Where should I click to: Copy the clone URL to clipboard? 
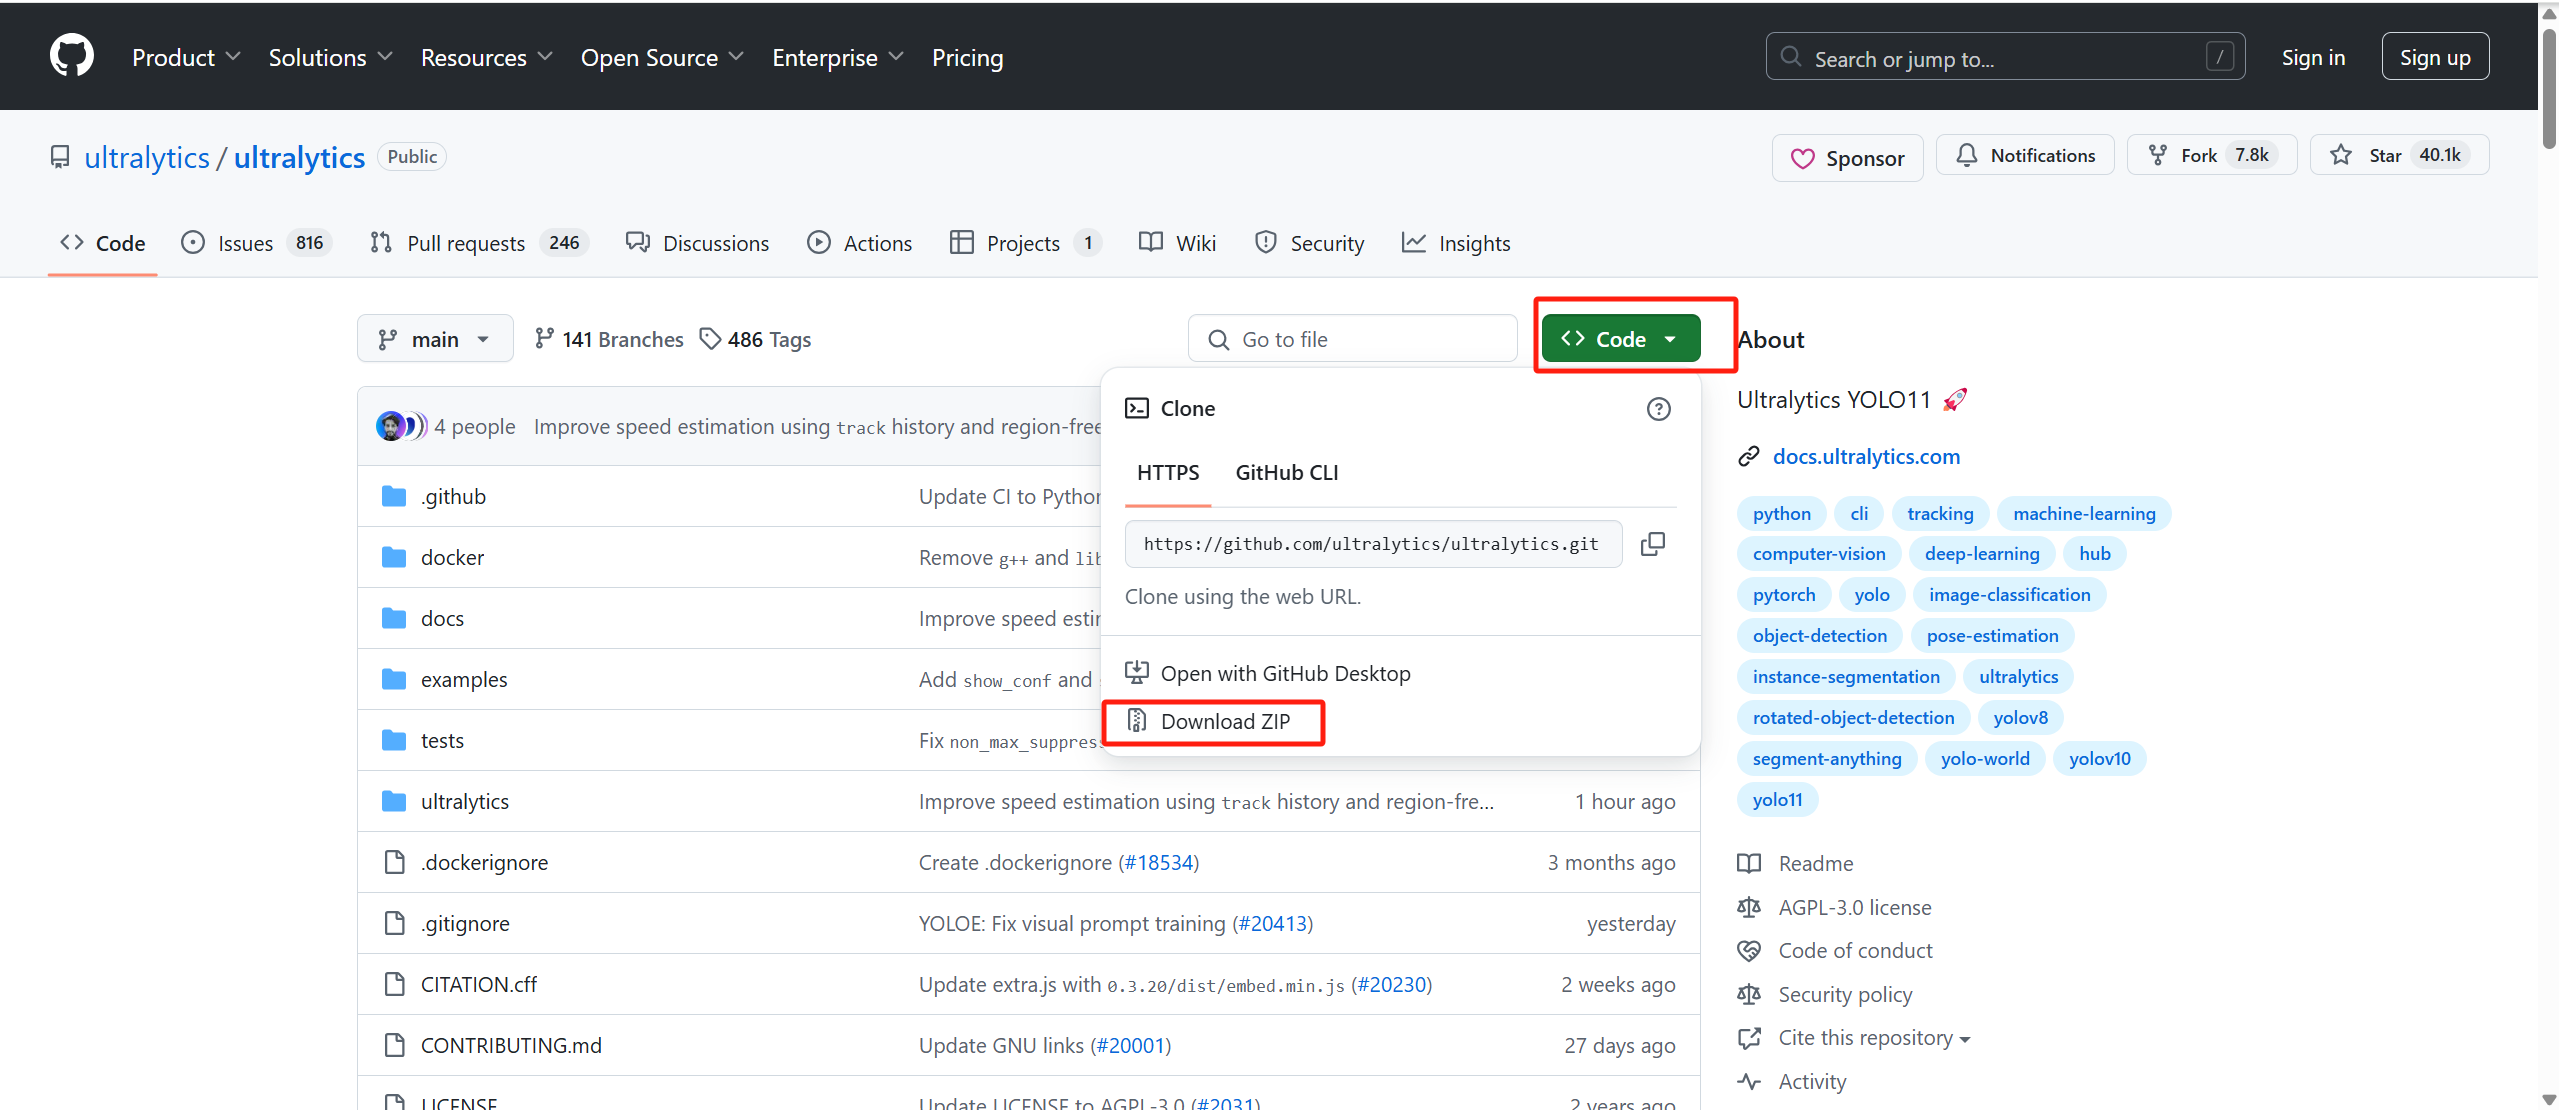[1653, 544]
